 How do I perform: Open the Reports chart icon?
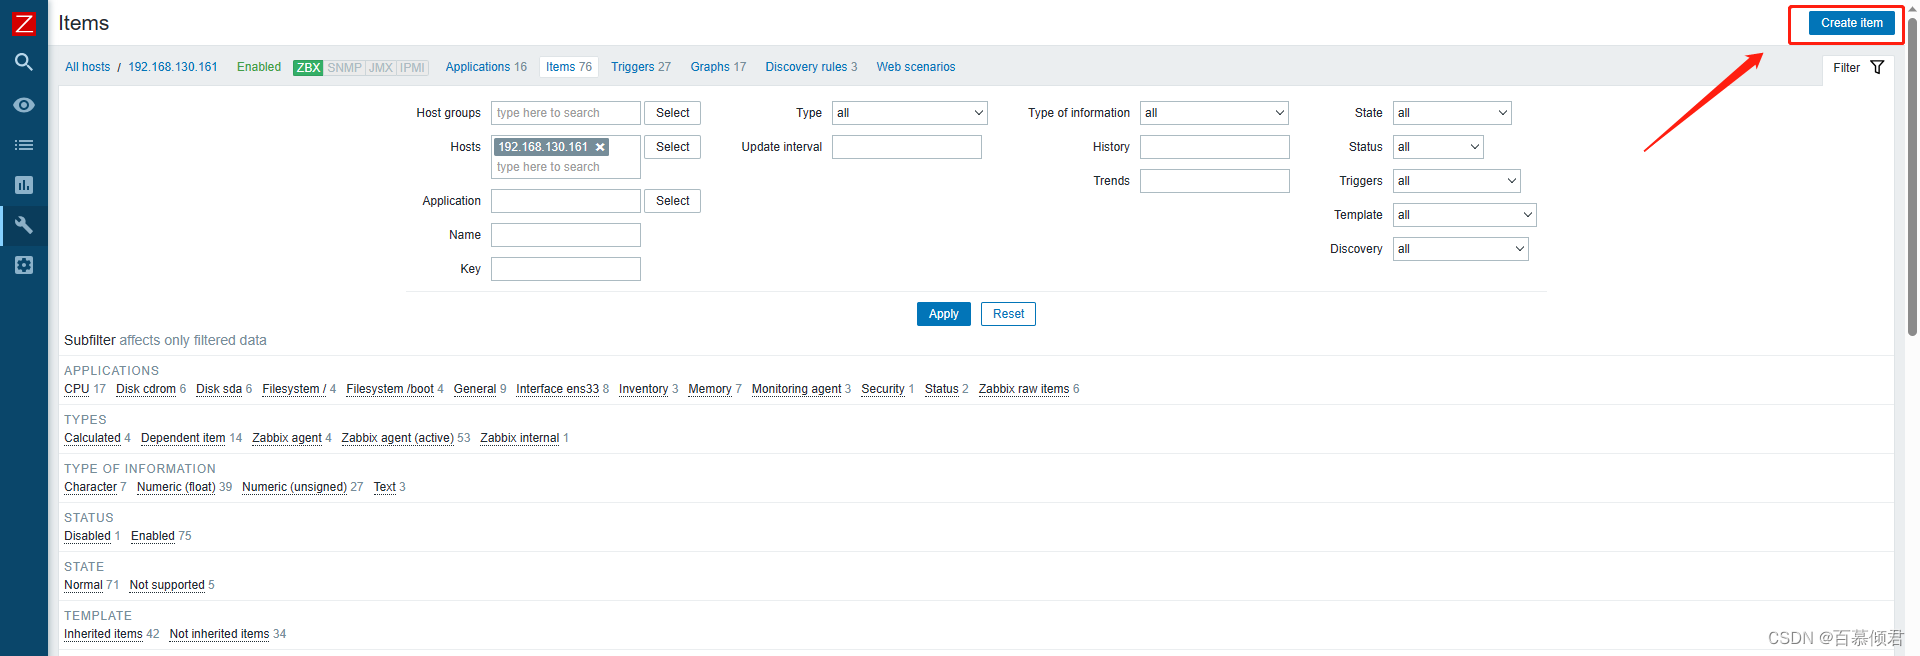coord(24,185)
